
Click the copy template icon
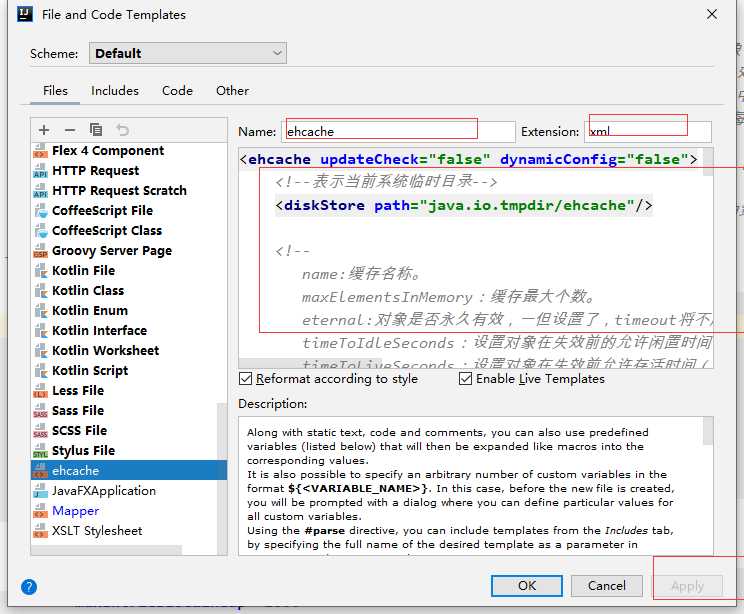pyautogui.click(x=96, y=130)
